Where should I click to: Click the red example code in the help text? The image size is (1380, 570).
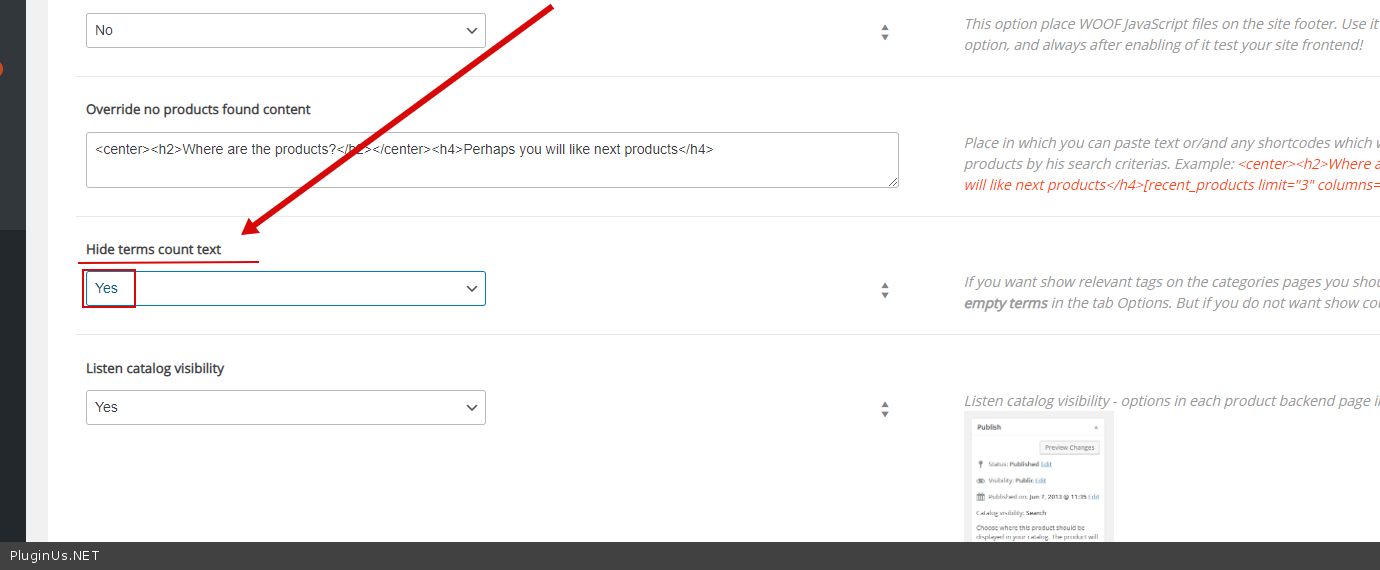click(x=1172, y=175)
